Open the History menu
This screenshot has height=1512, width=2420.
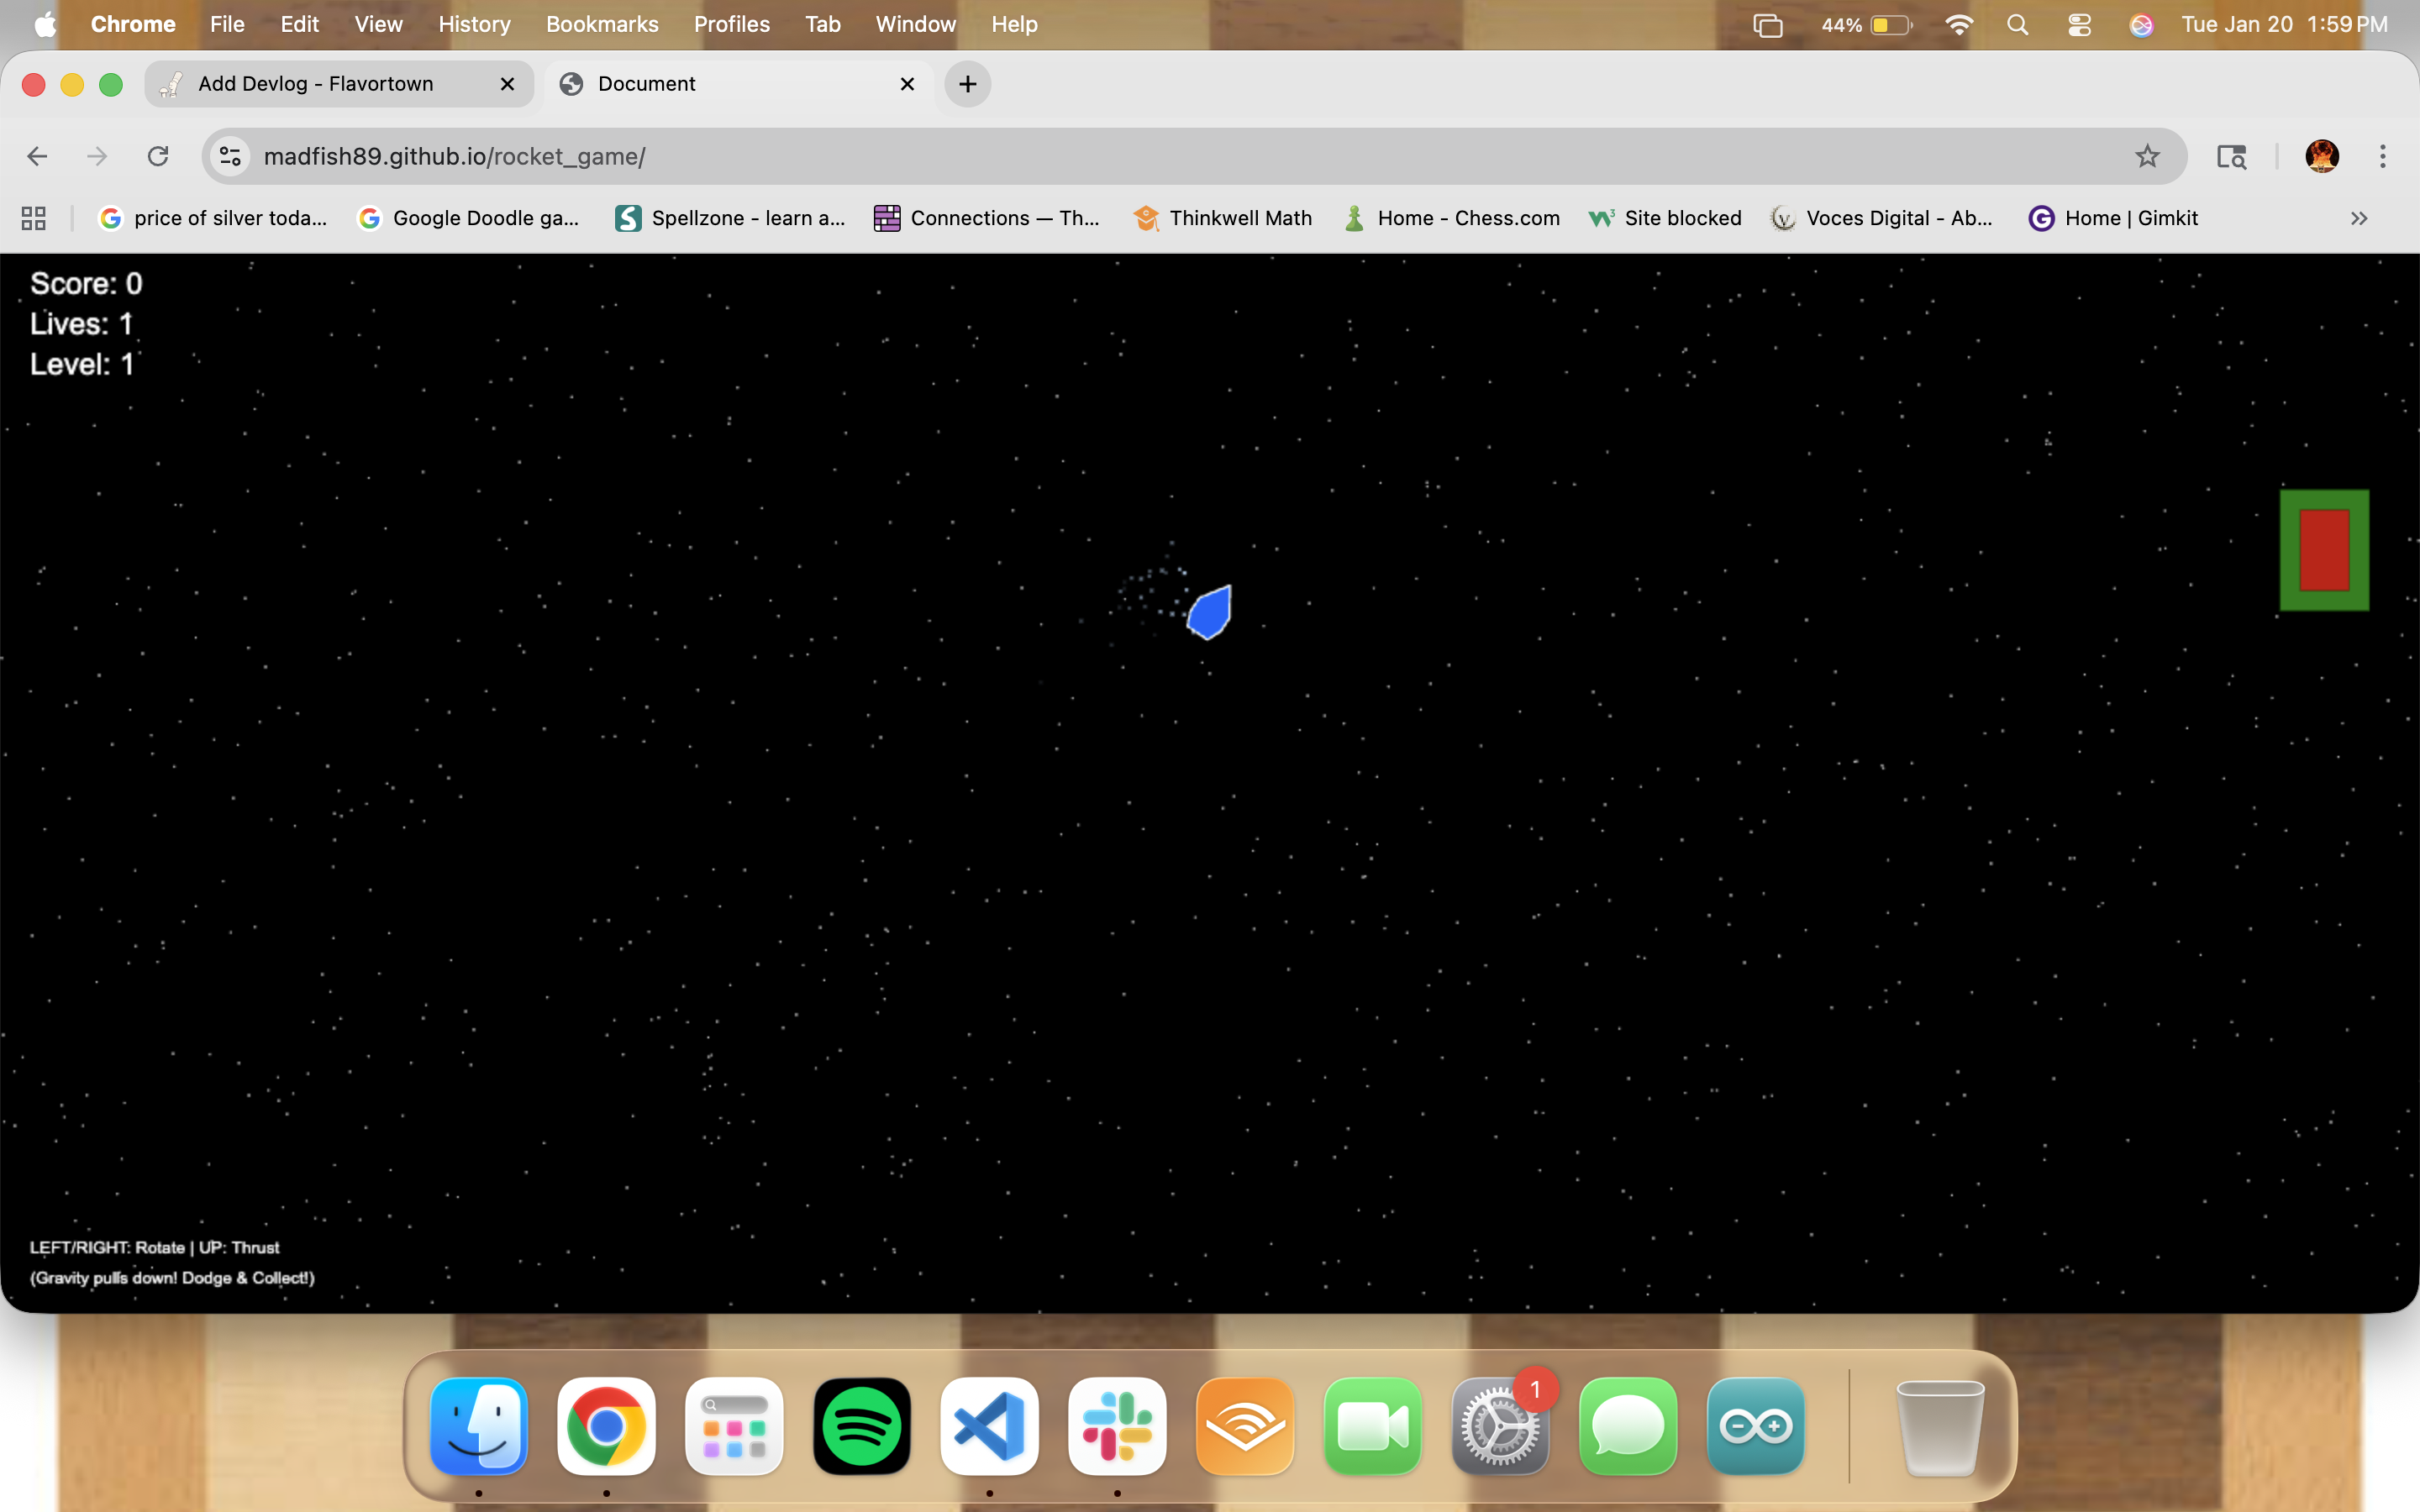(474, 24)
